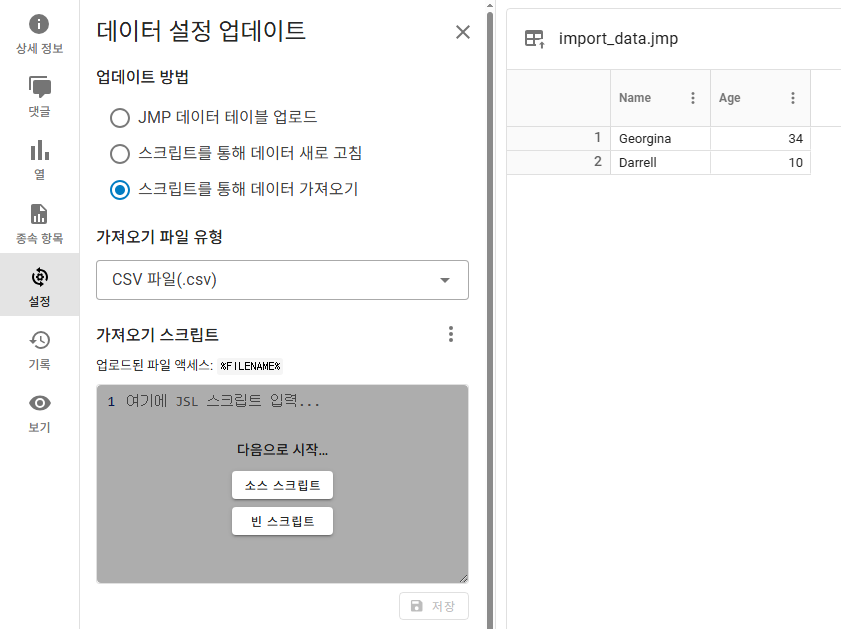Select 스크립트를 통해 데이터 새로 고침 option
This screenshot has height=629, width=841.
[120, 153]
